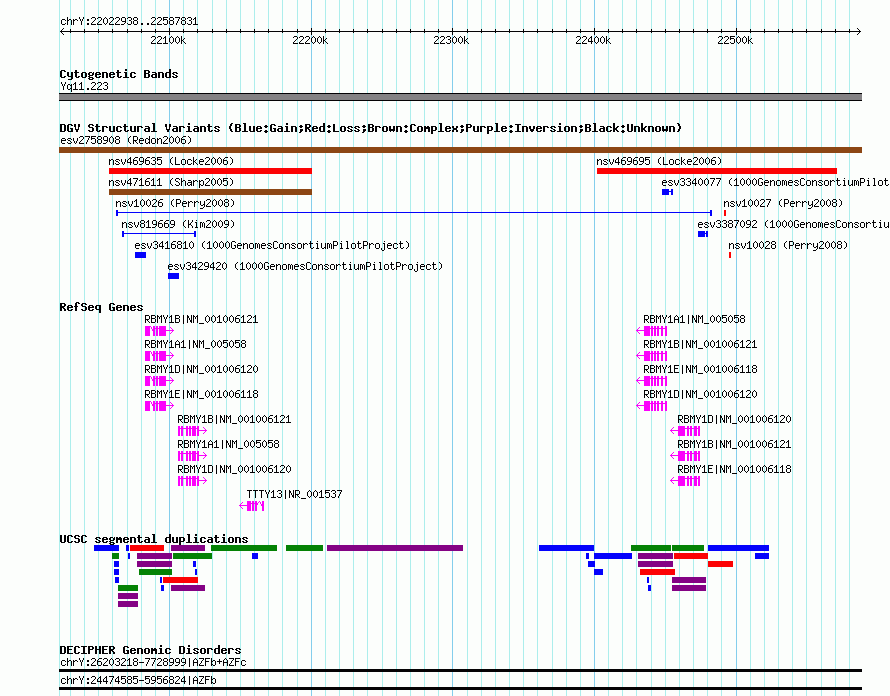Open the nsv819669 (Kim2009) variant label
890x696 pixels.
click(x=178, y=224)
